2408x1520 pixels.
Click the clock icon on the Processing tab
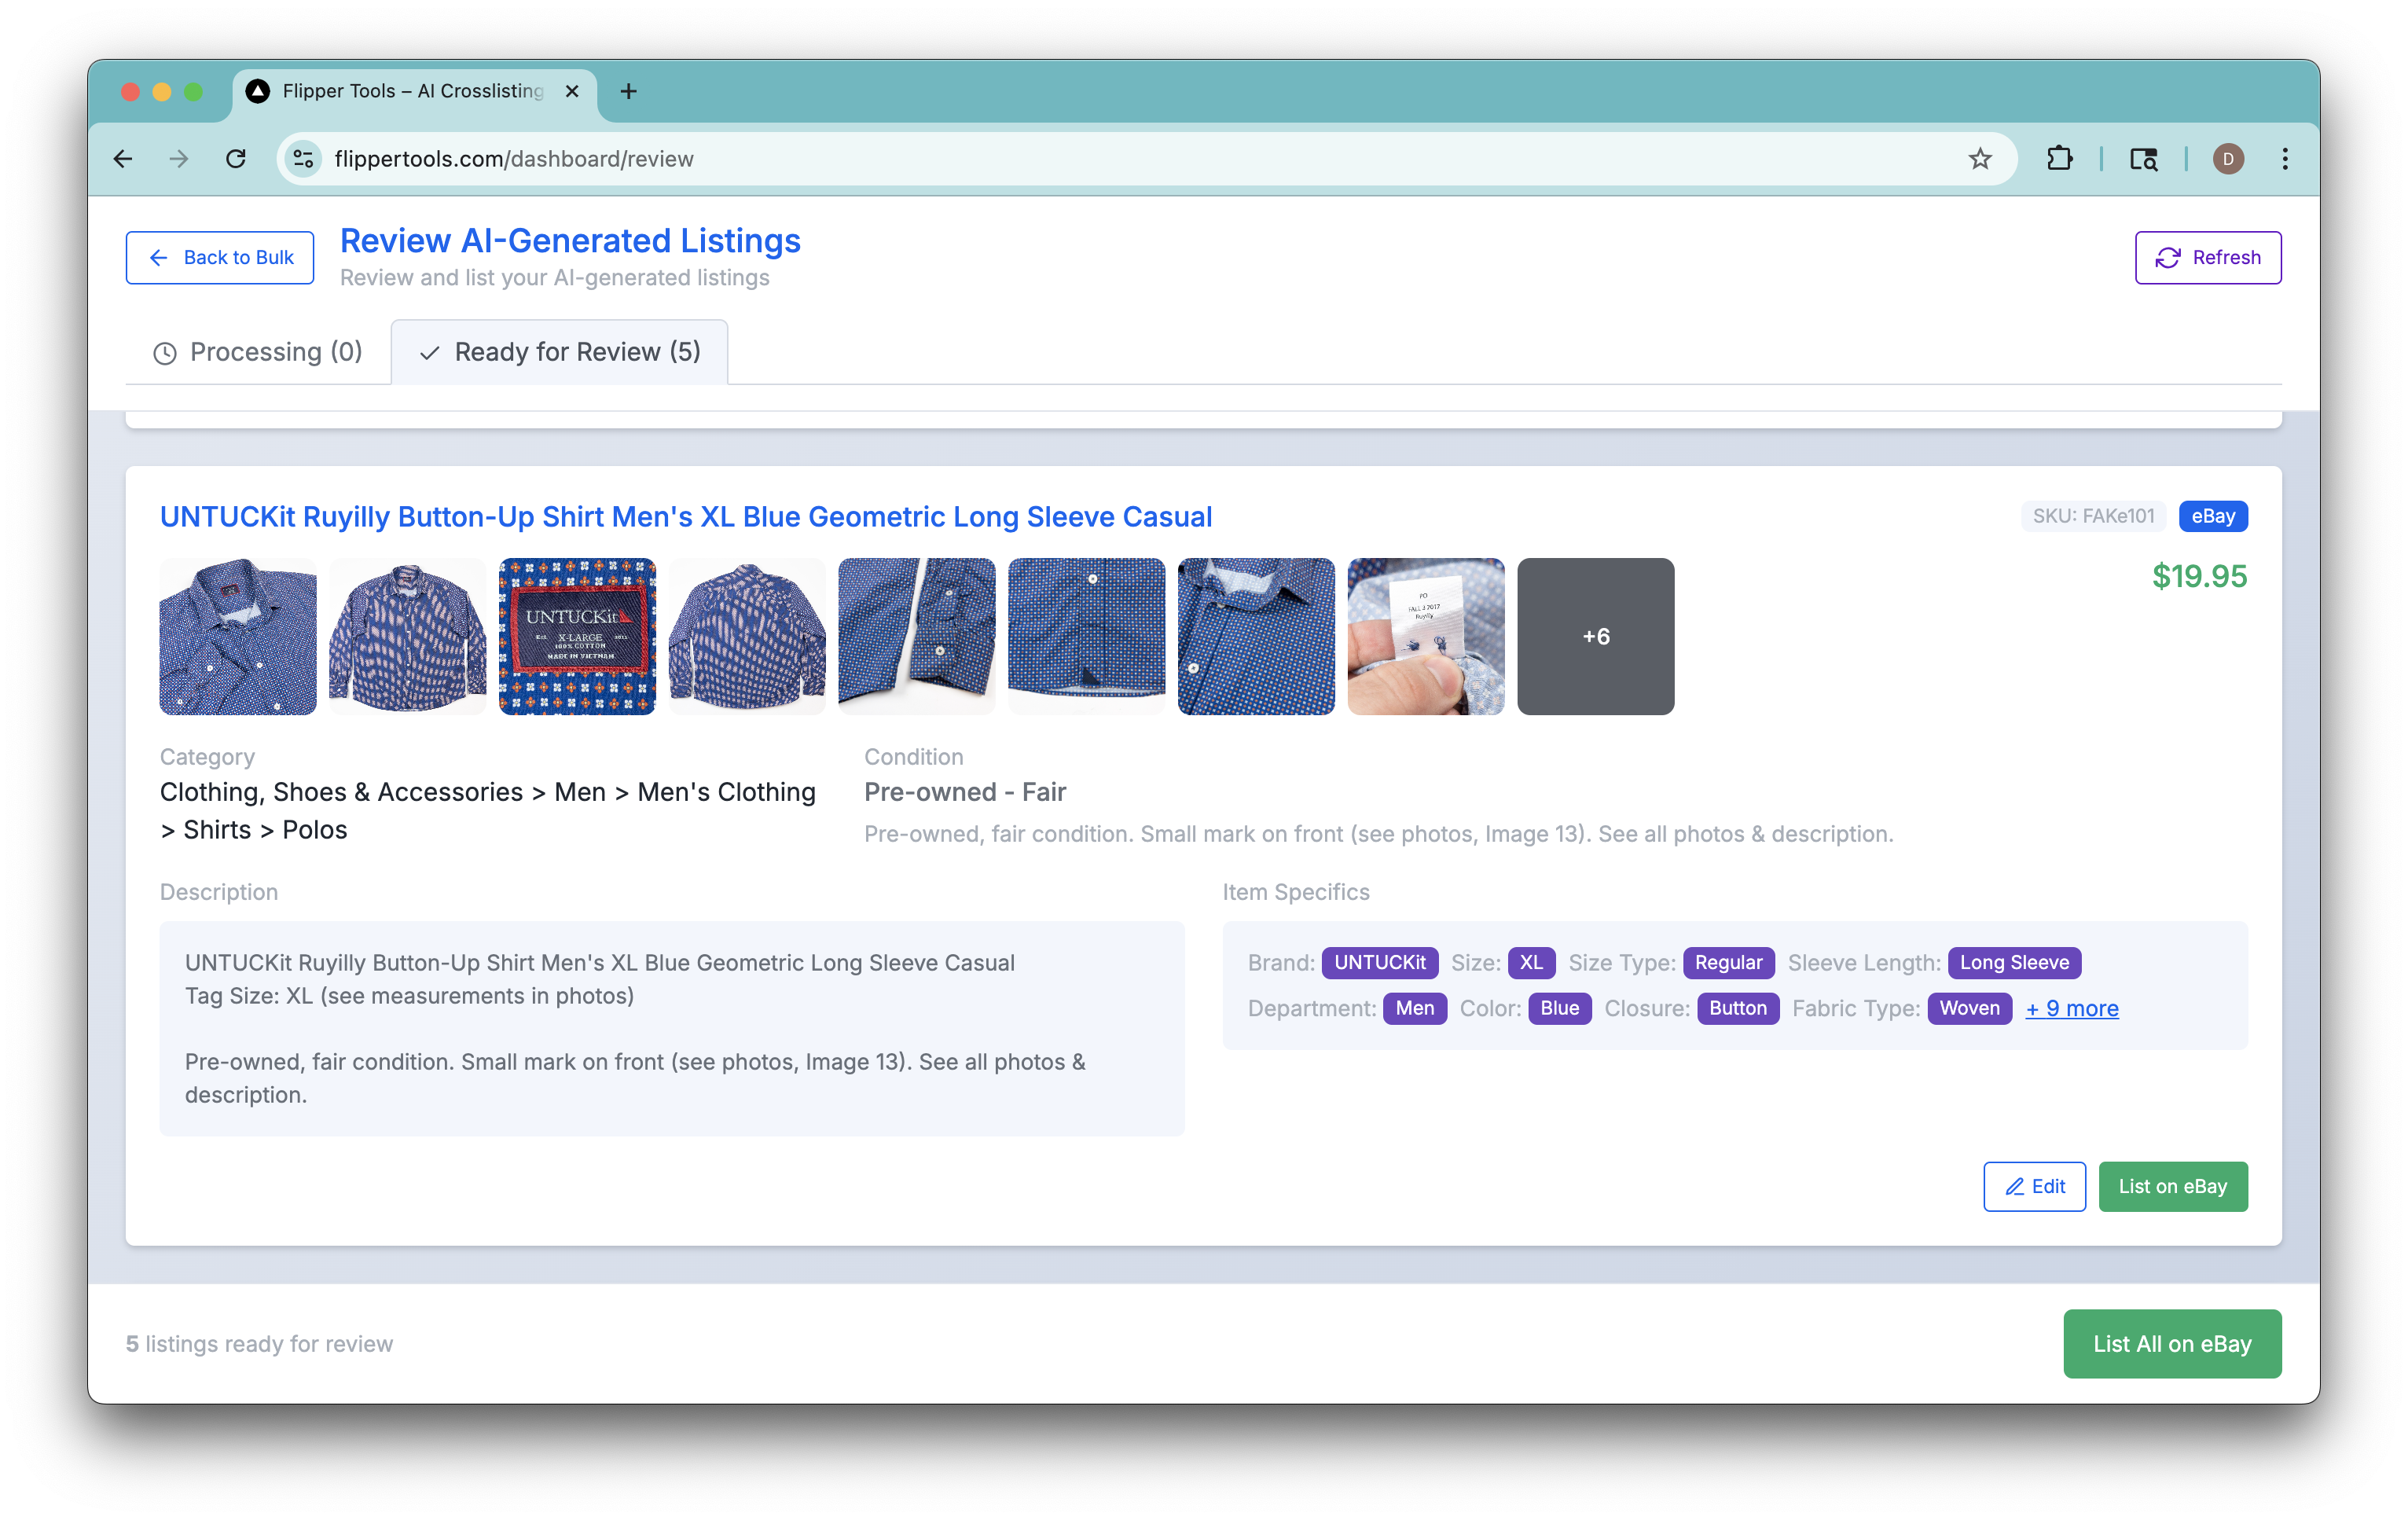[165, 352]
